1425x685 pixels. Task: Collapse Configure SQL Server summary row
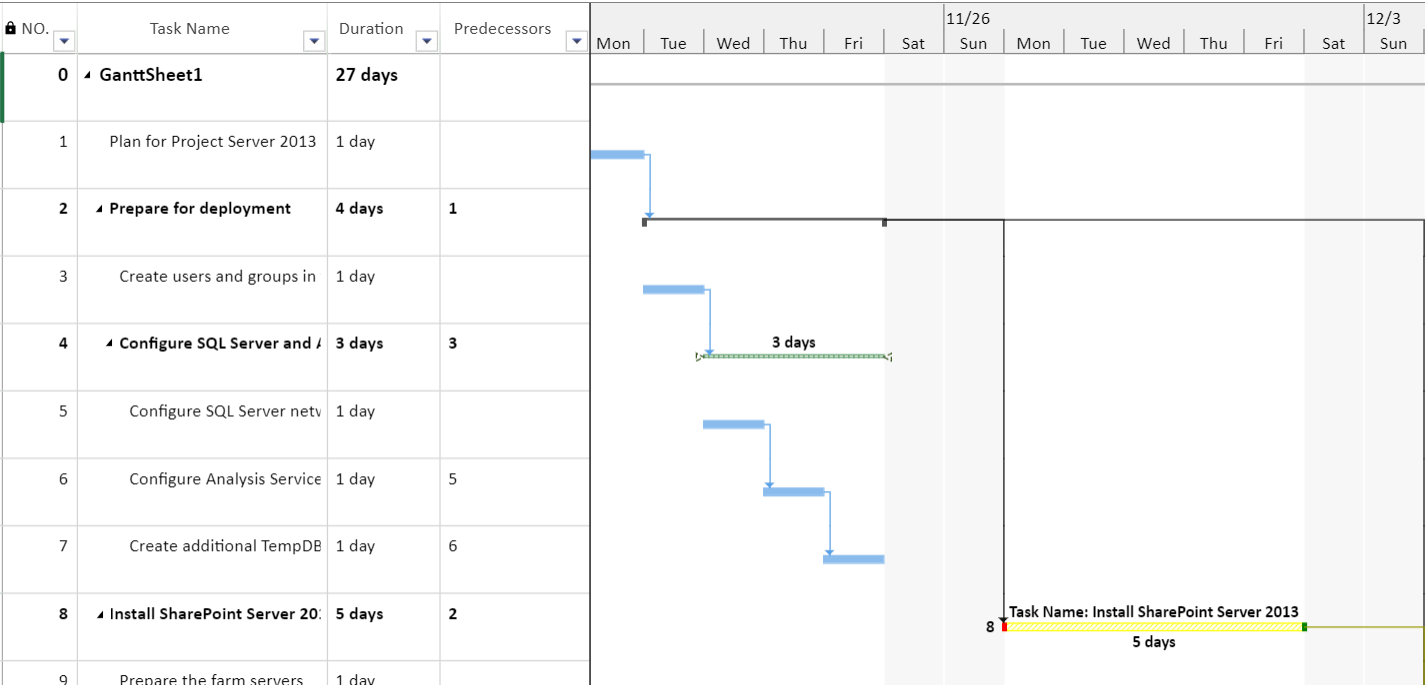[109, 344]
